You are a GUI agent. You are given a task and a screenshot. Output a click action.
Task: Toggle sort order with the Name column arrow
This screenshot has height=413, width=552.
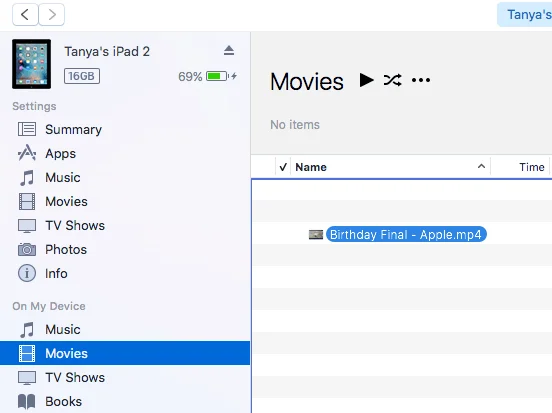481,166
